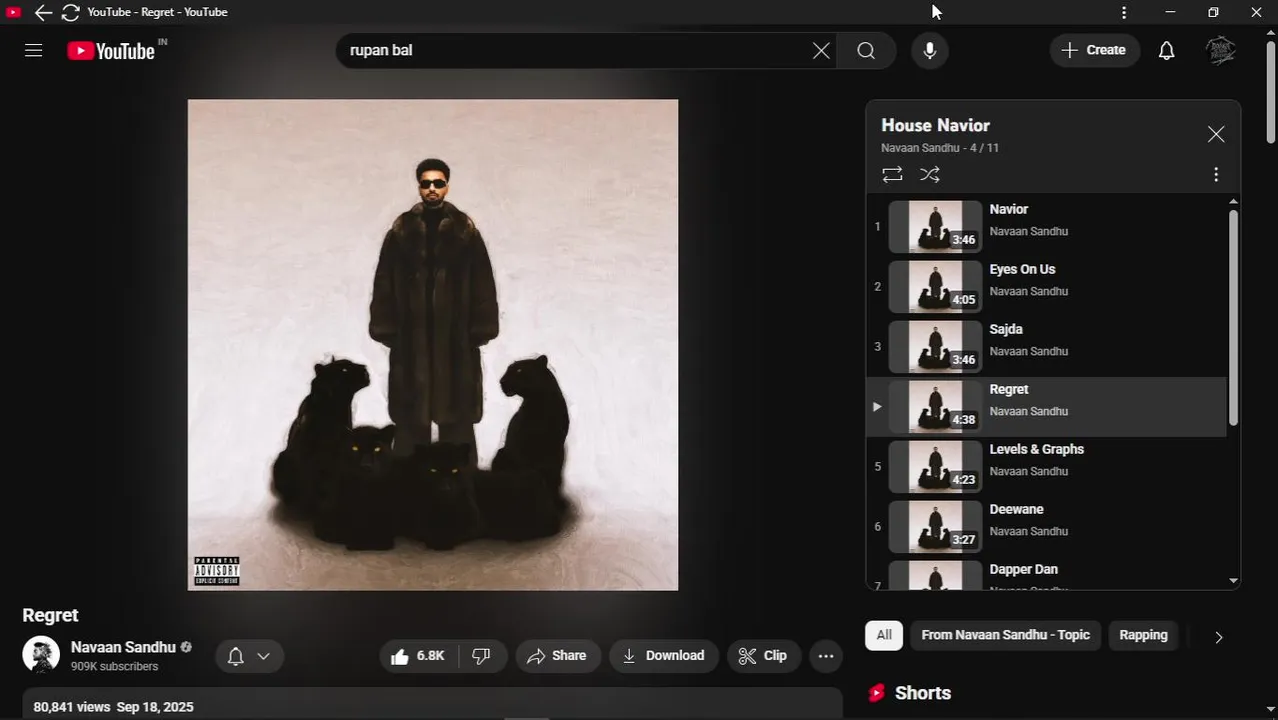Close the House Navior playlist panel
Viewport: 1278px width, 720px height.
click(x=1216, y=134)
